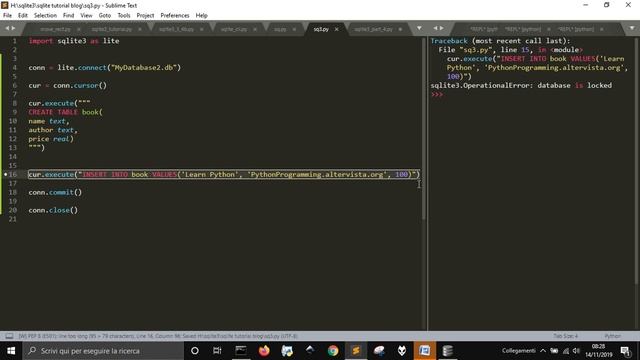Open the notification center icon
The image size is (640, 360).
[x=625, y=351]
